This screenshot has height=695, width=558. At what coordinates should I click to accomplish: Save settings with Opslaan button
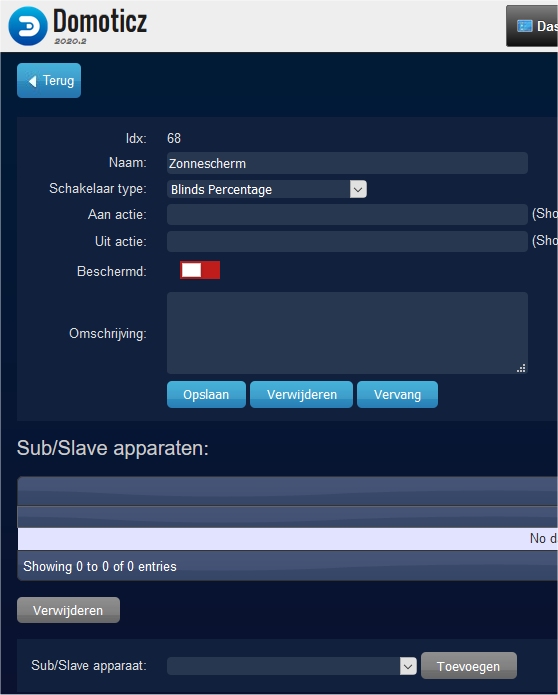click(x=206, y=394)
